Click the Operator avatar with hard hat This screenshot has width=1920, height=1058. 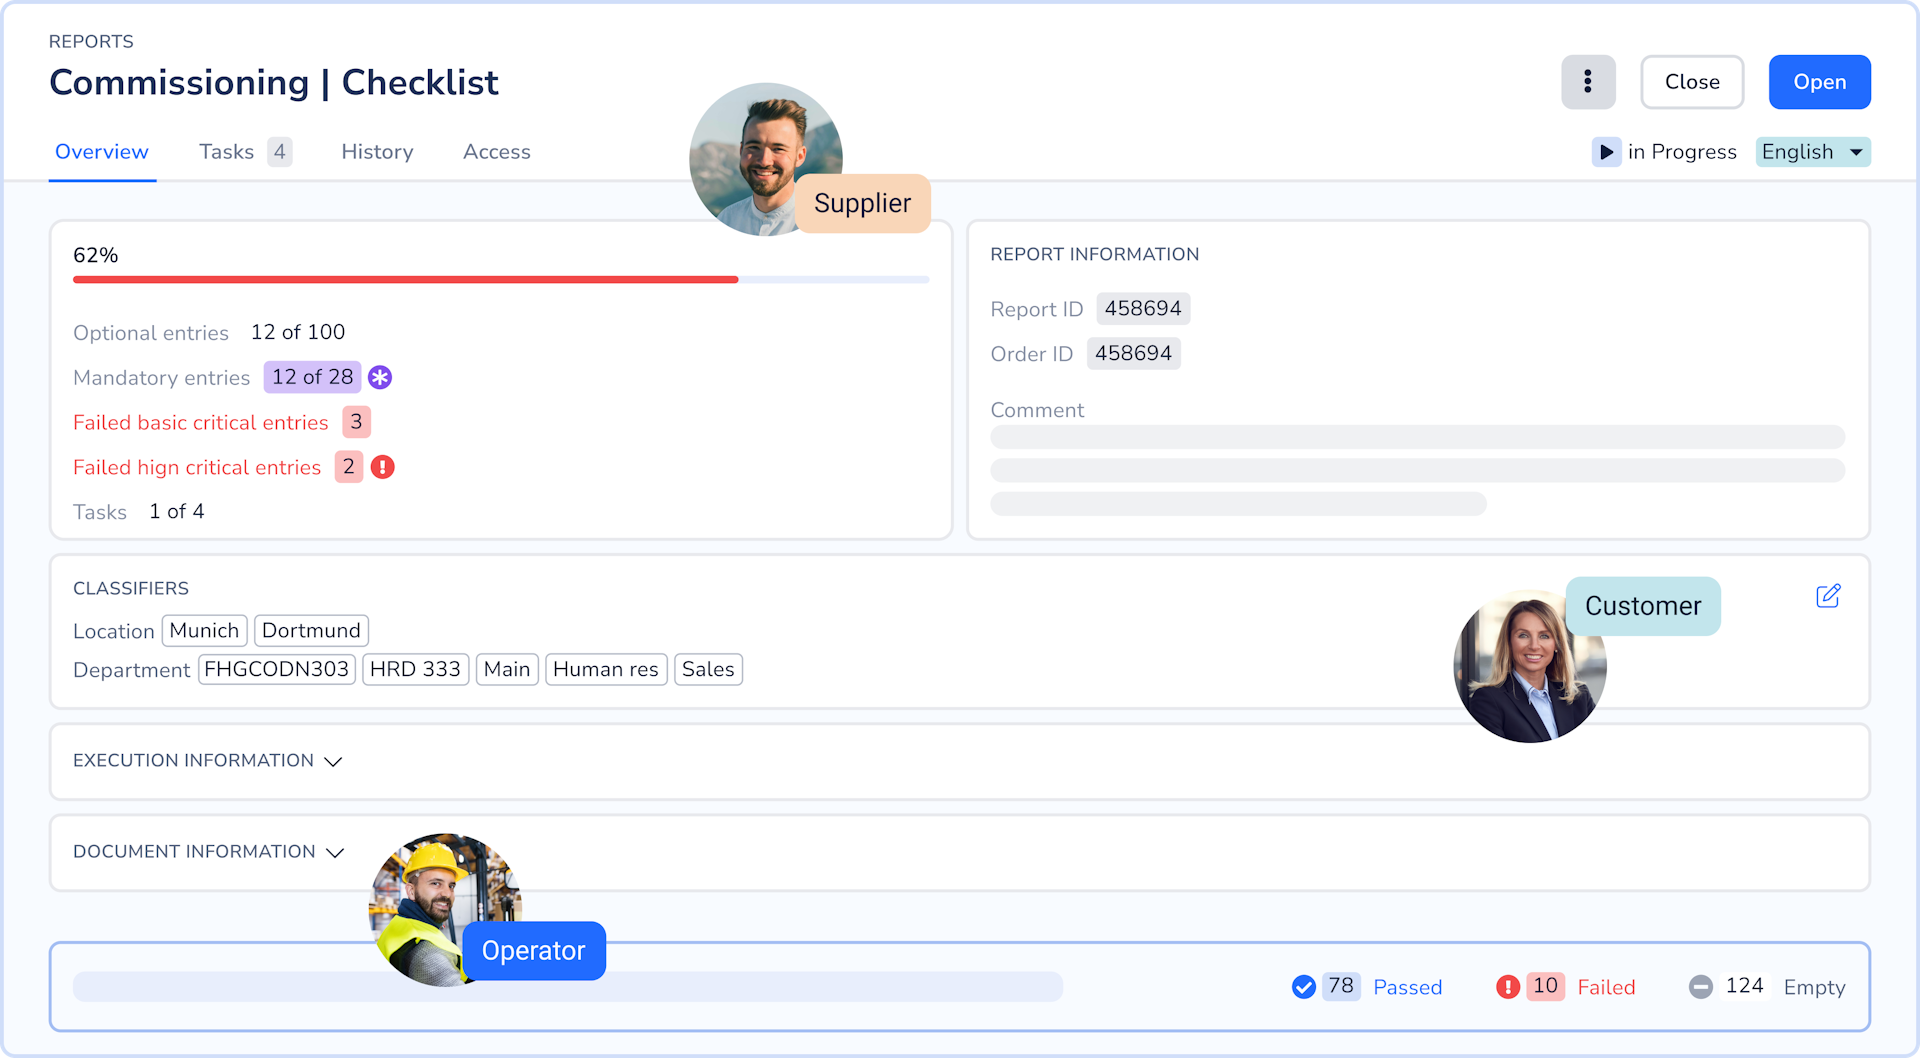point(445,908)
